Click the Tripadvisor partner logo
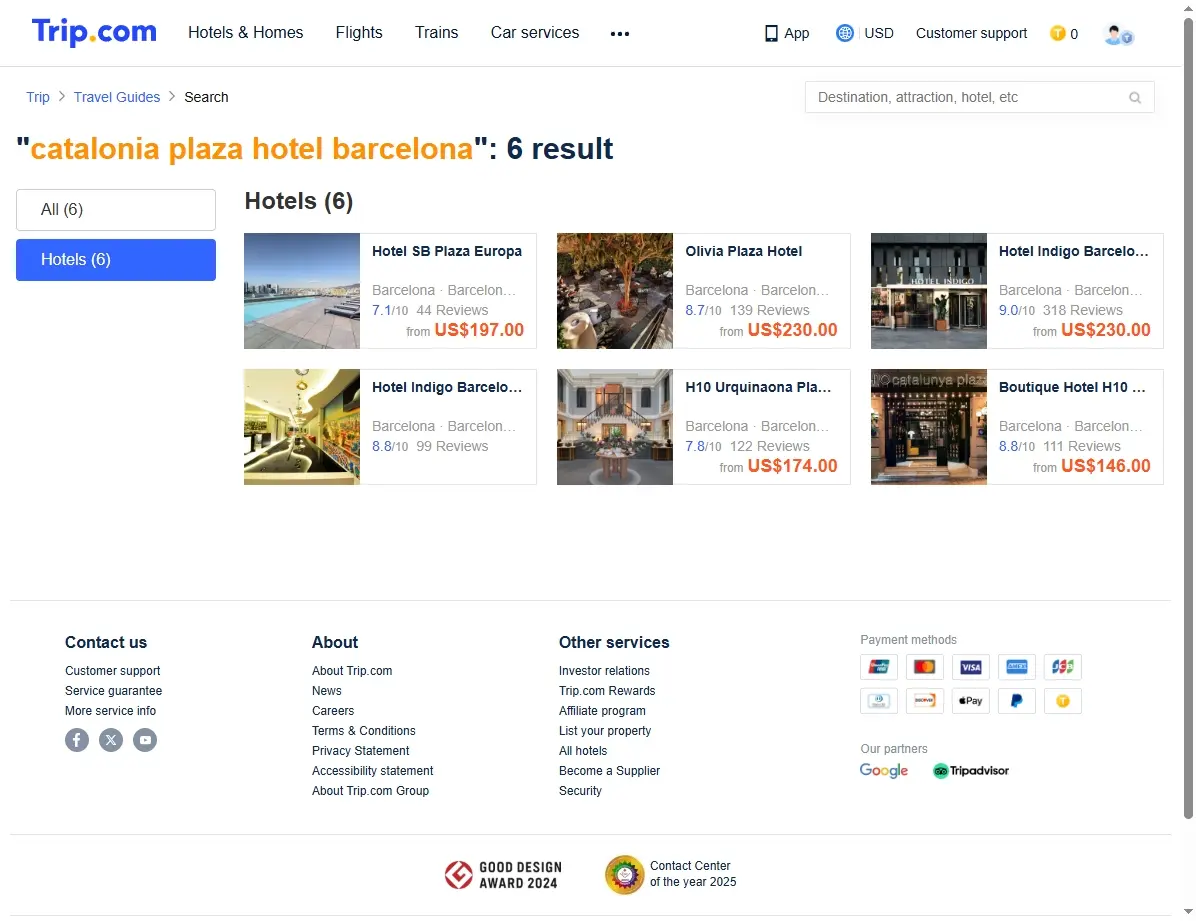The image size is (1196, 921). click(x=971, y=771)
